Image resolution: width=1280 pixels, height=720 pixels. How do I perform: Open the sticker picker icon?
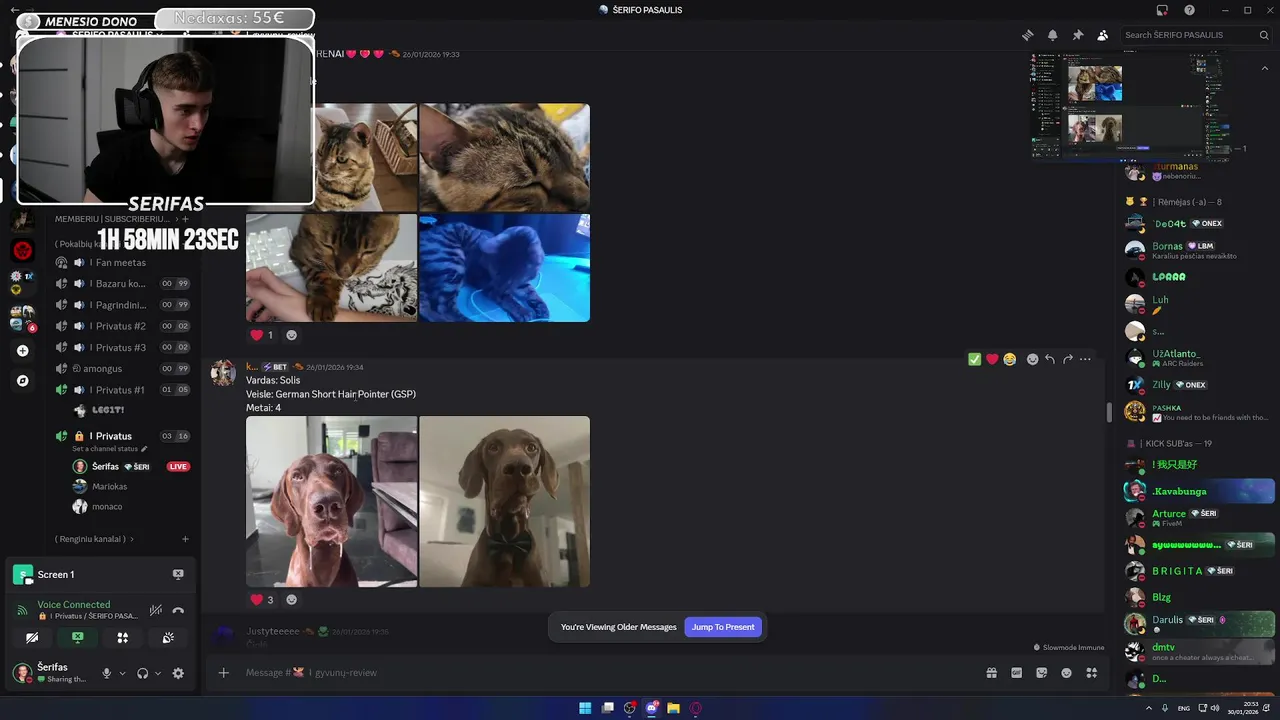pos(1041,673)
